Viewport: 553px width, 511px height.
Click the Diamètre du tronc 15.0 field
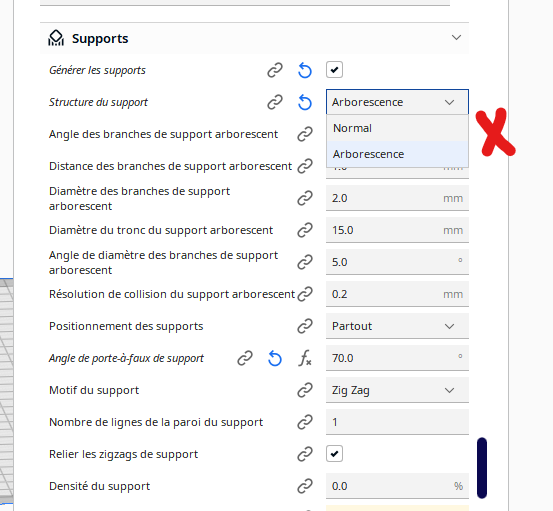(397, 230)
